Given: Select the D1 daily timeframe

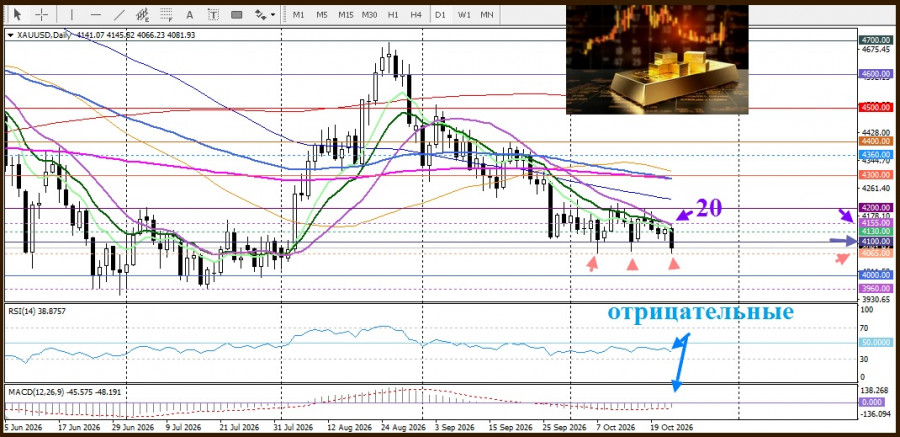Looking at the screenshot, I should (440, 15).
